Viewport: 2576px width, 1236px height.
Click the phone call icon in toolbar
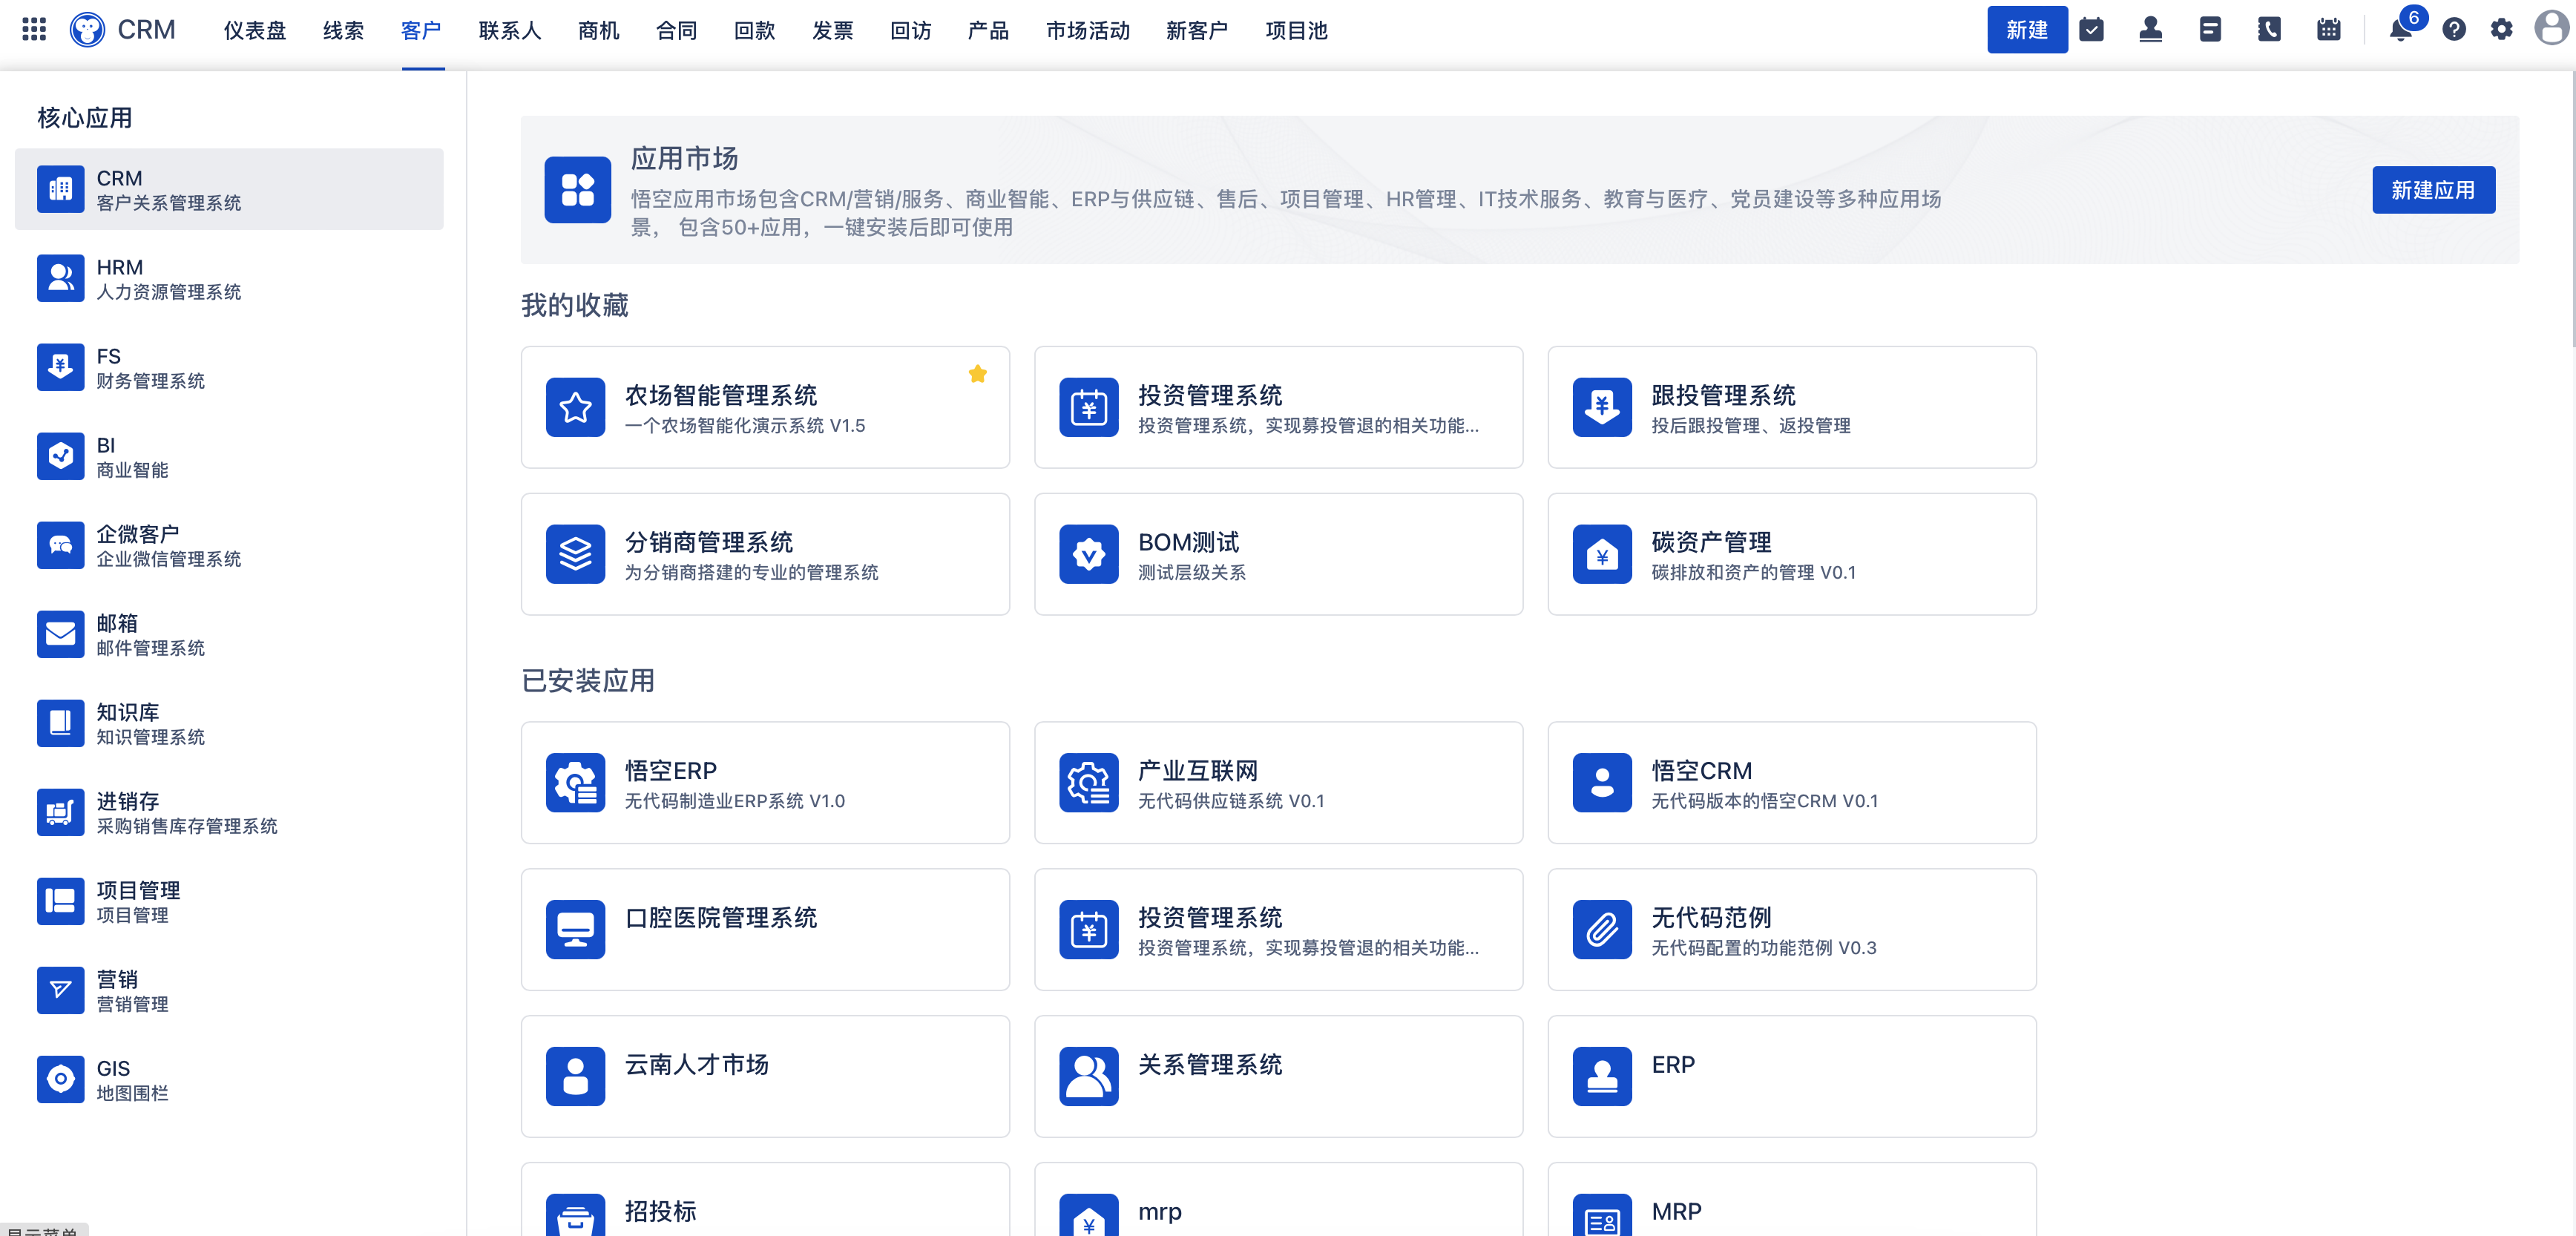2268,30
